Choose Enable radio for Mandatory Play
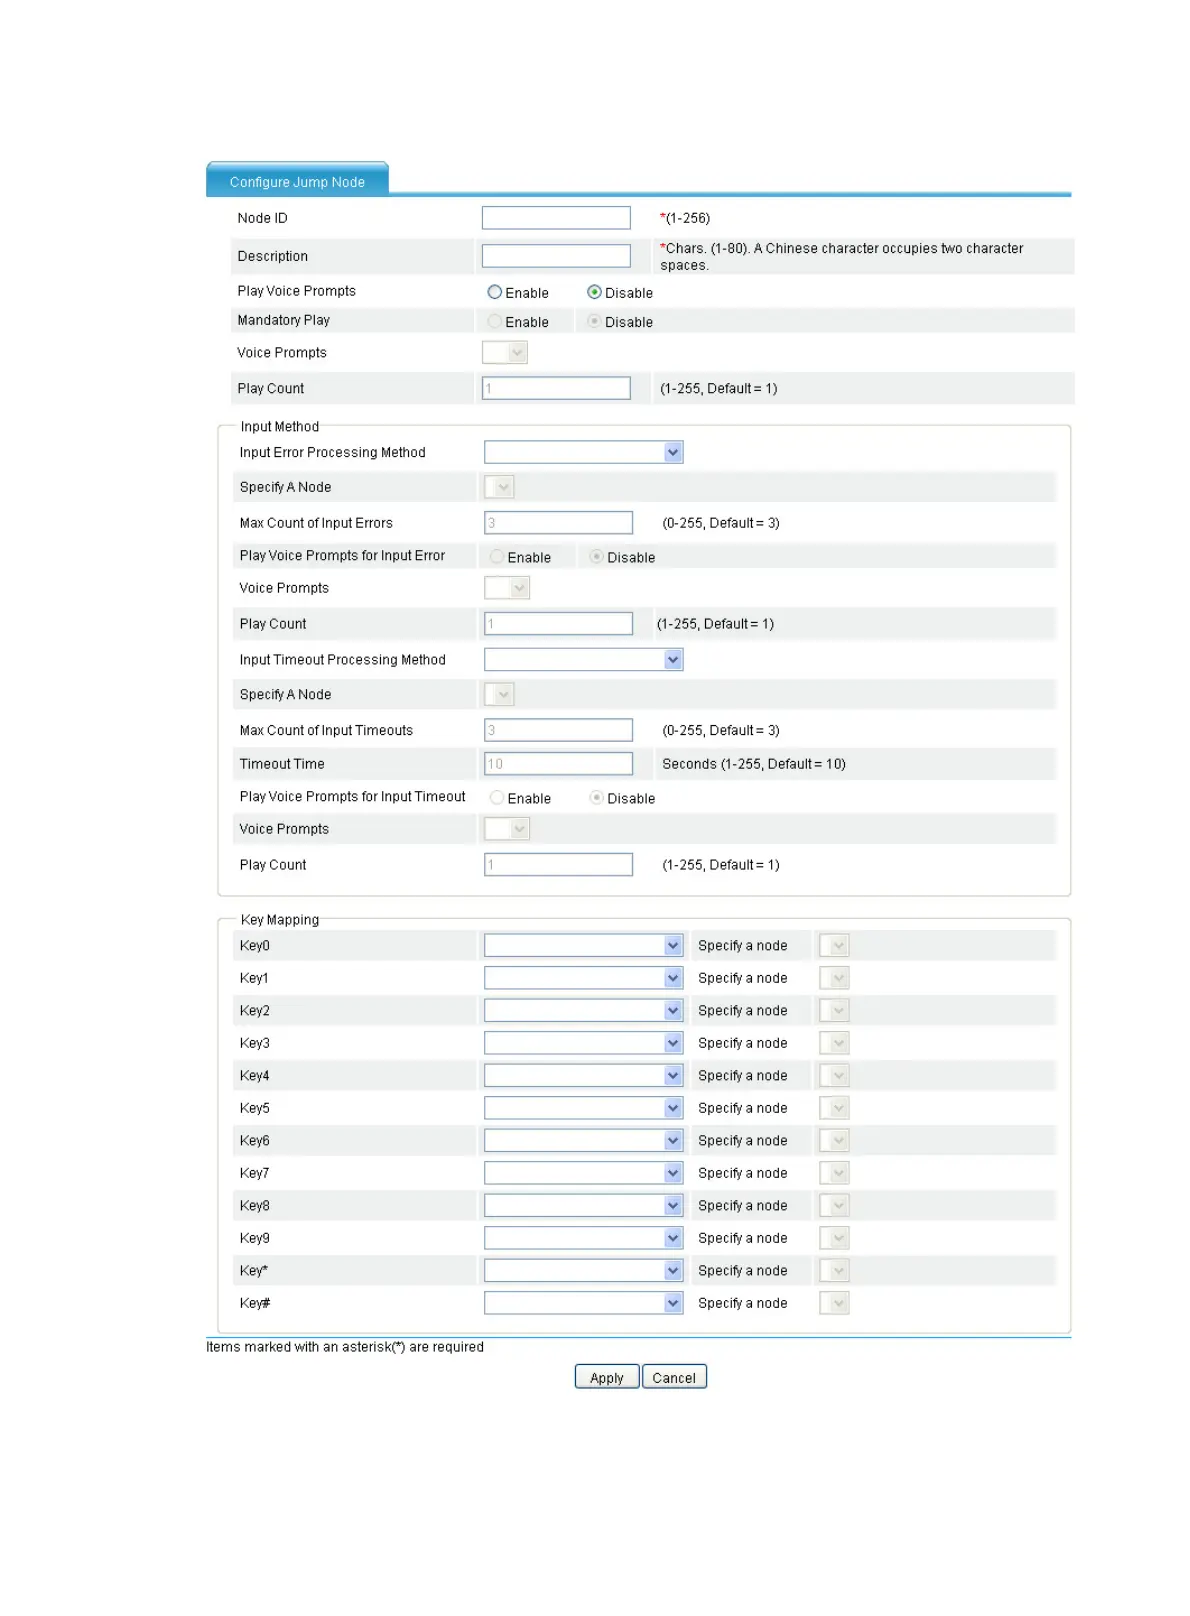The height and width of the screenshot is (1616, 1190). click(494, 321)
